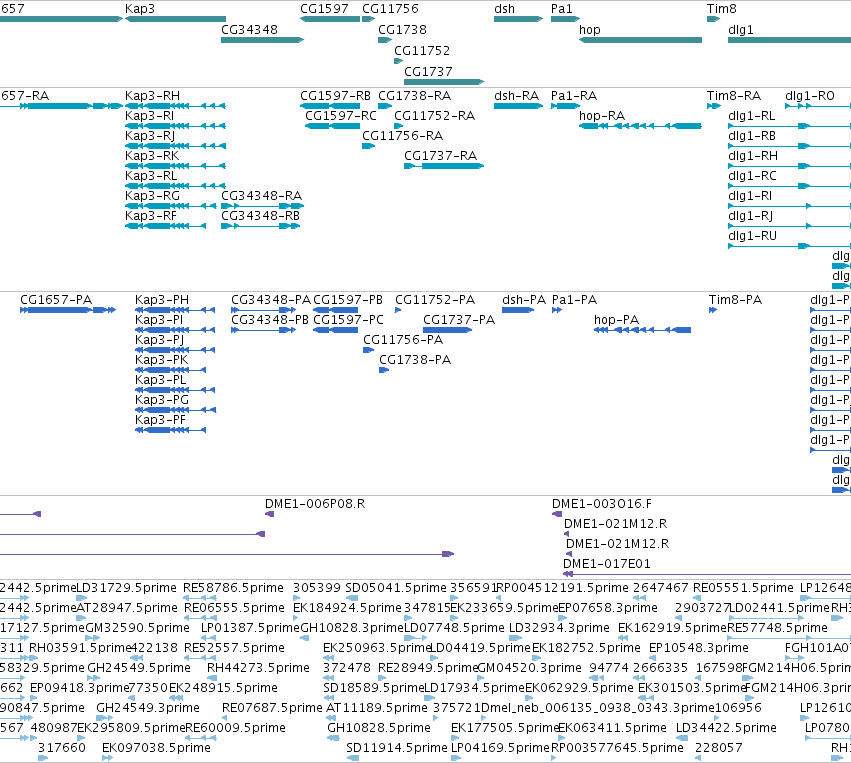
Task: Select transcript Kap3-RH
Action: tap(175, 106)
